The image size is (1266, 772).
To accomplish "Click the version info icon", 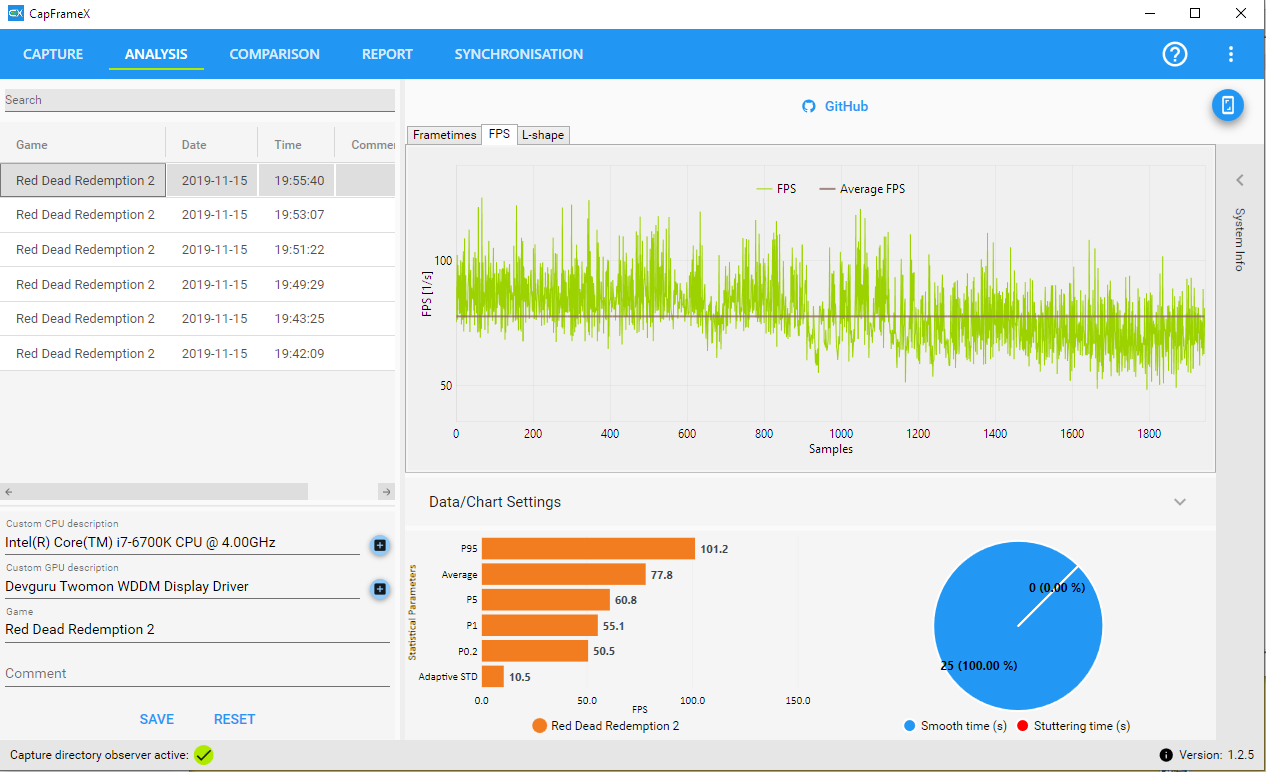I will coord(1165,755).
